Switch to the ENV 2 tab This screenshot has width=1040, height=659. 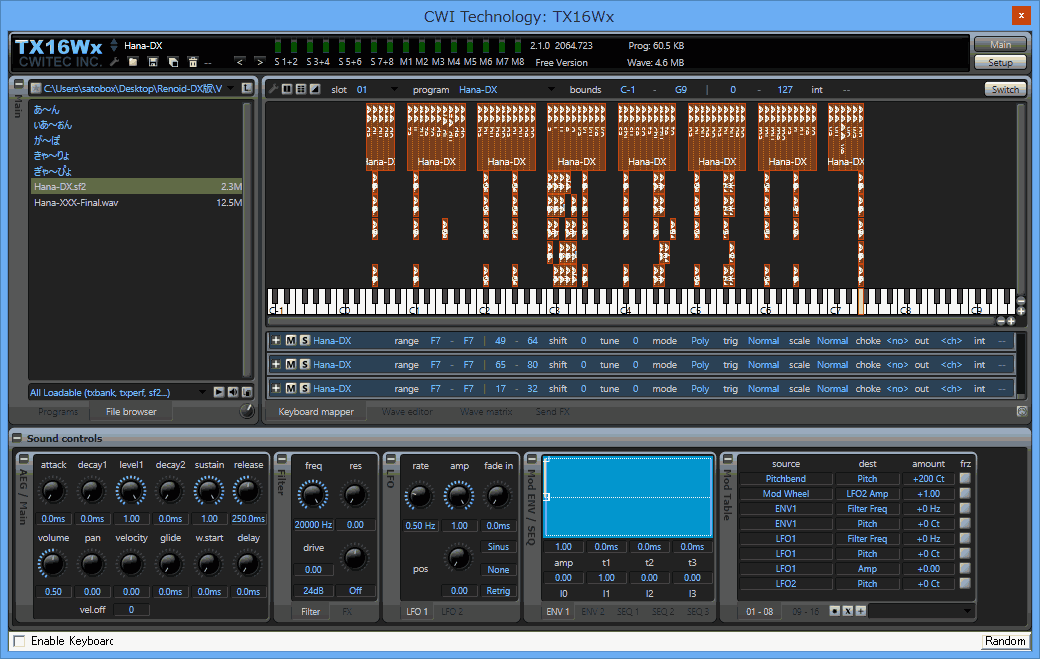click(x=593, y=611)
